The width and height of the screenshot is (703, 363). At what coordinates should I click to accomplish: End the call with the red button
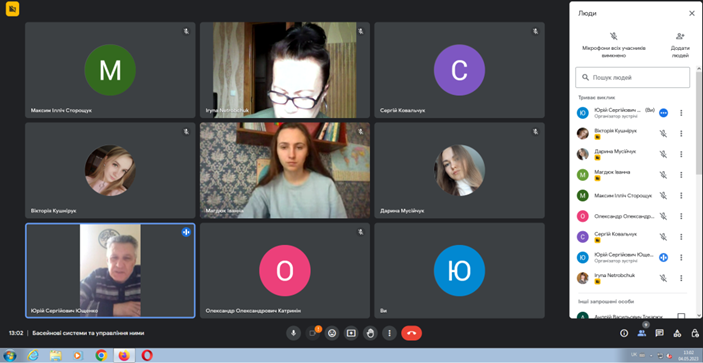(x=412, y=333)
